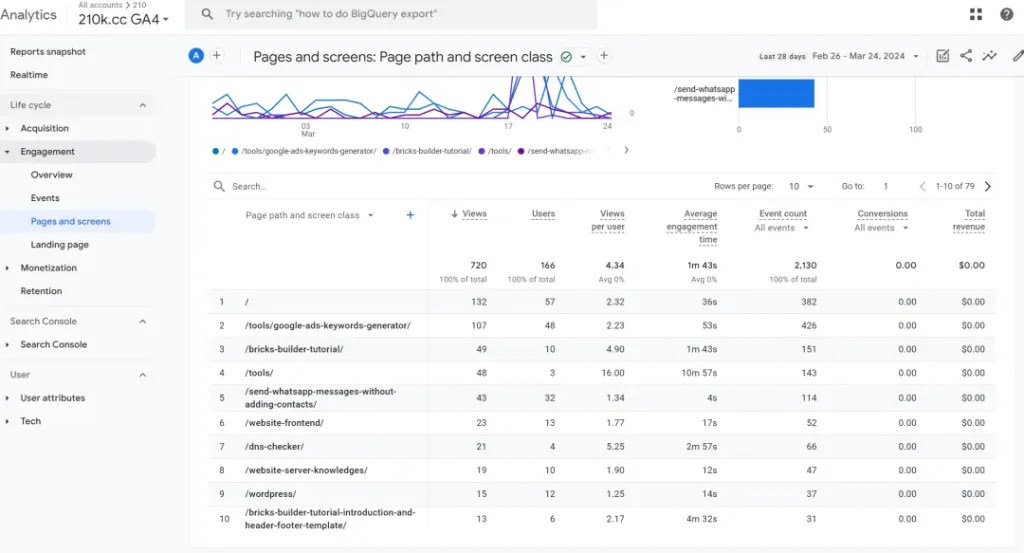Image resolution: width=1024 pixels, height=553 pixels.
Task: Select Realtime in the left navigation
Action: click(29, 75)
